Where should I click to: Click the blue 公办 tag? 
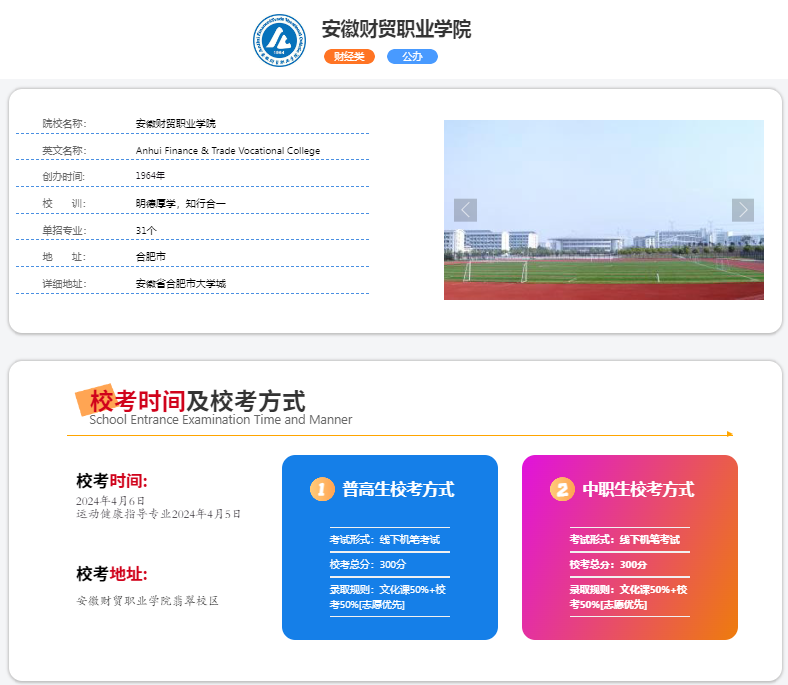point(412,56)
